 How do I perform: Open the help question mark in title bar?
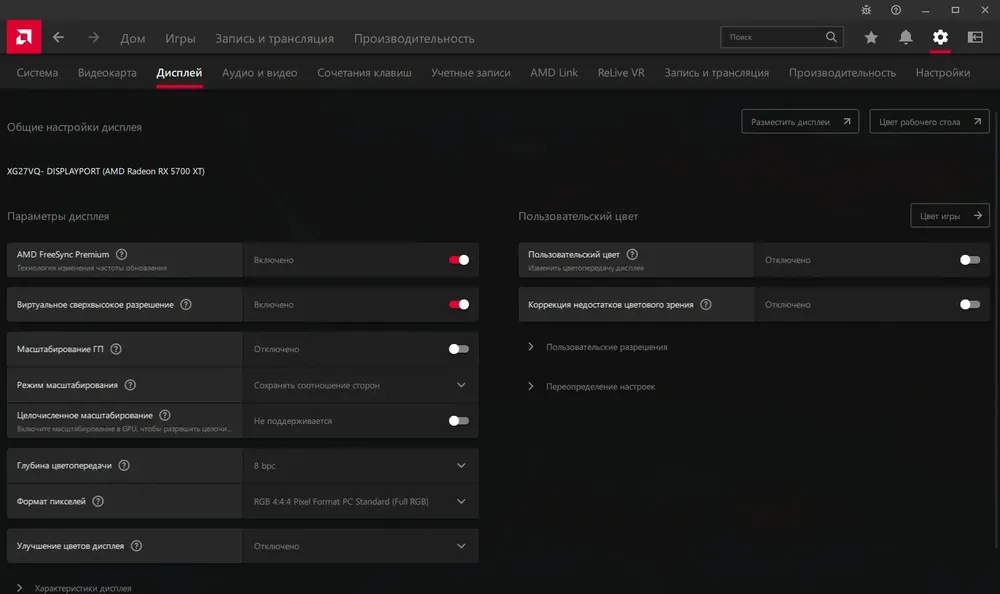(x=896, y=10)
